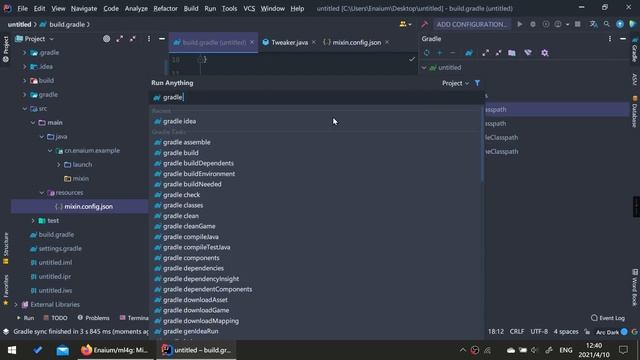Select gradle downloadMapping task
This screenshot has width=640, height=360.
316,321
